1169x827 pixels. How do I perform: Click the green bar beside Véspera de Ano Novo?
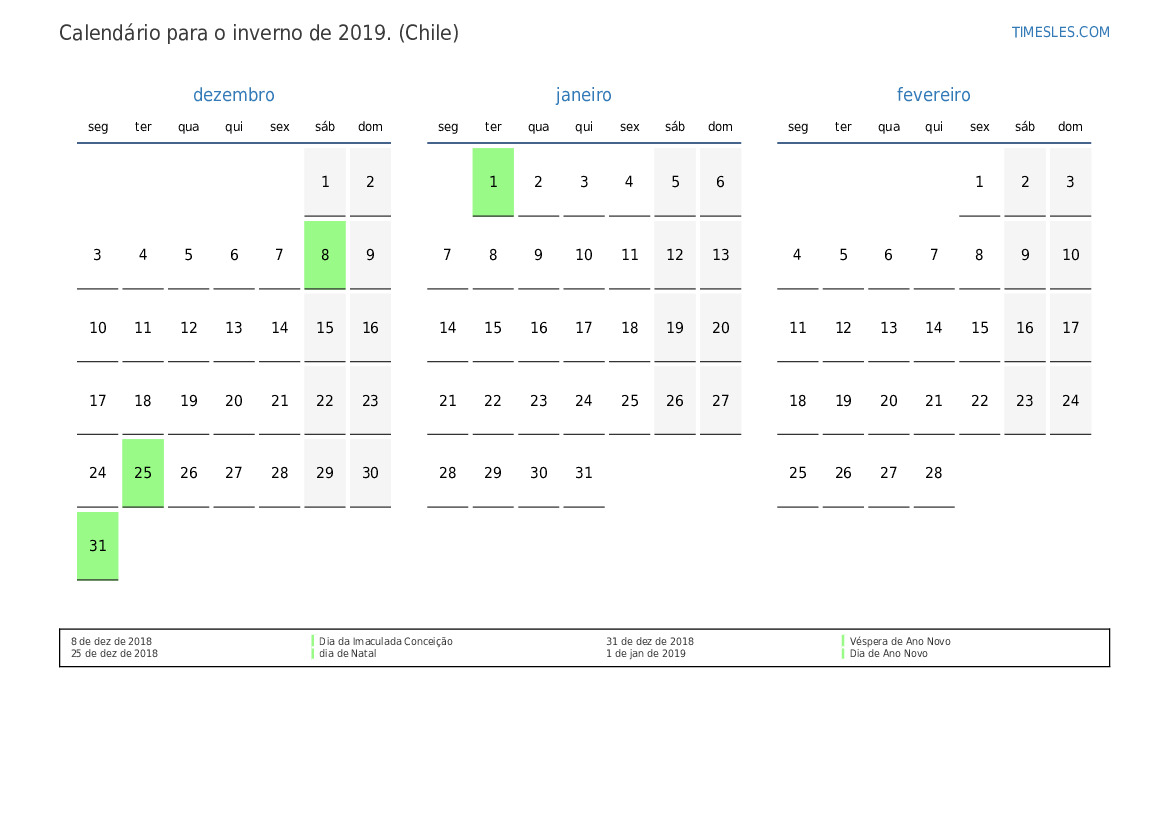tap(844, 641)
